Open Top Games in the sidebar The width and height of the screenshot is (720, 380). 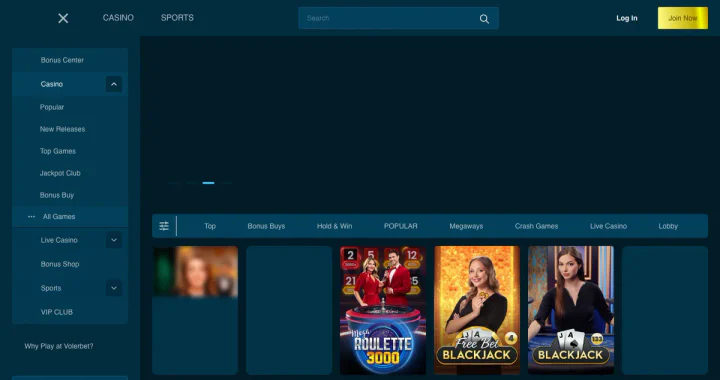click(x=58, y=151)
